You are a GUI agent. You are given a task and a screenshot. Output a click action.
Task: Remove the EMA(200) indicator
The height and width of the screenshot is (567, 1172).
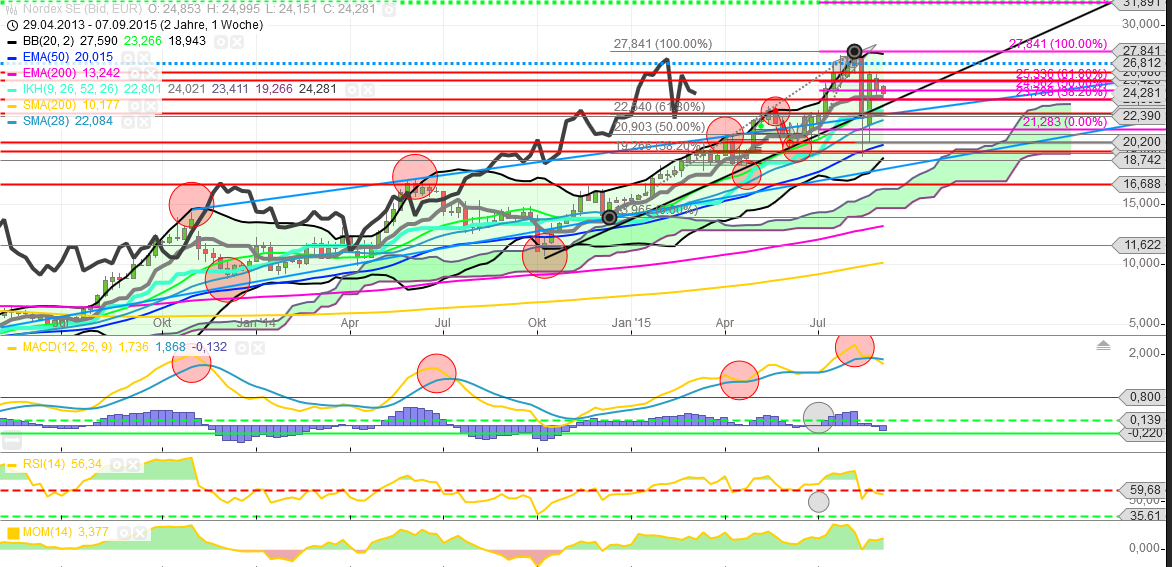click(152, 73)
